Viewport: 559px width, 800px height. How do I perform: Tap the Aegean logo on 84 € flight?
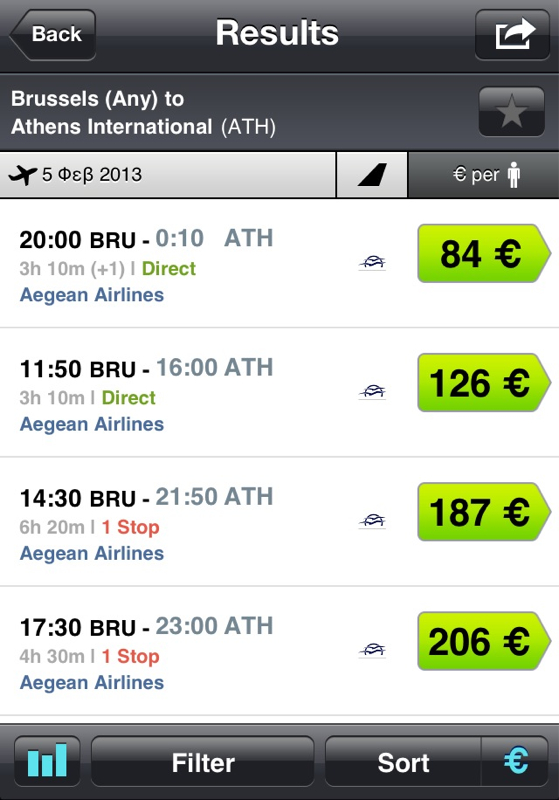coord(372,263)
